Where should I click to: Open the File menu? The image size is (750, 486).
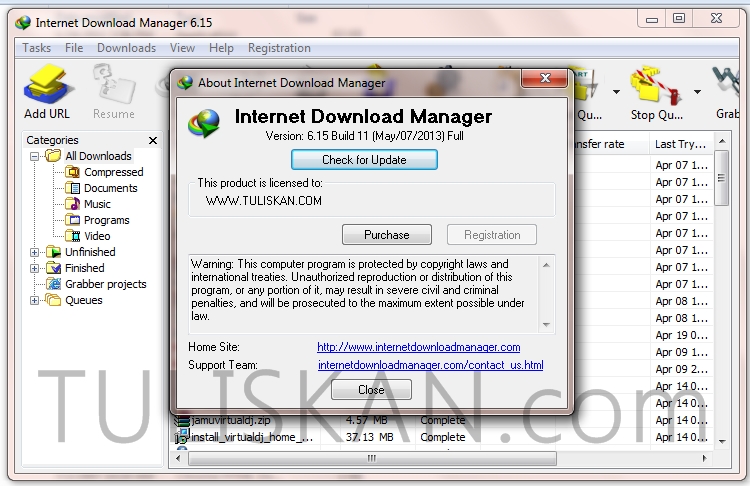click(74, 48)
